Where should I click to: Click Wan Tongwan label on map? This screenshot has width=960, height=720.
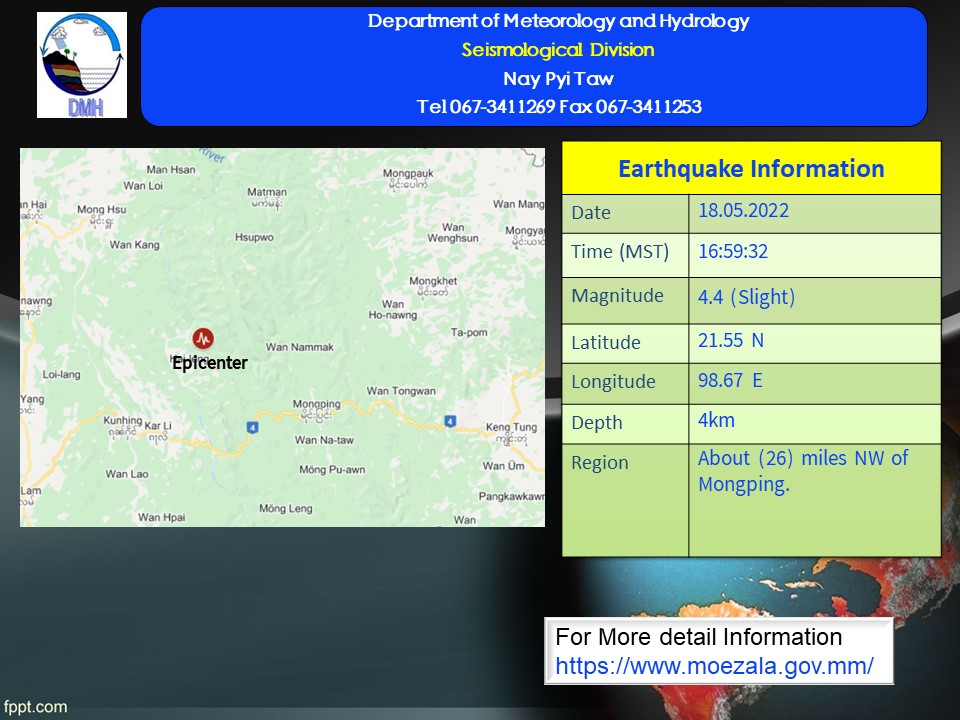point(401,391)
